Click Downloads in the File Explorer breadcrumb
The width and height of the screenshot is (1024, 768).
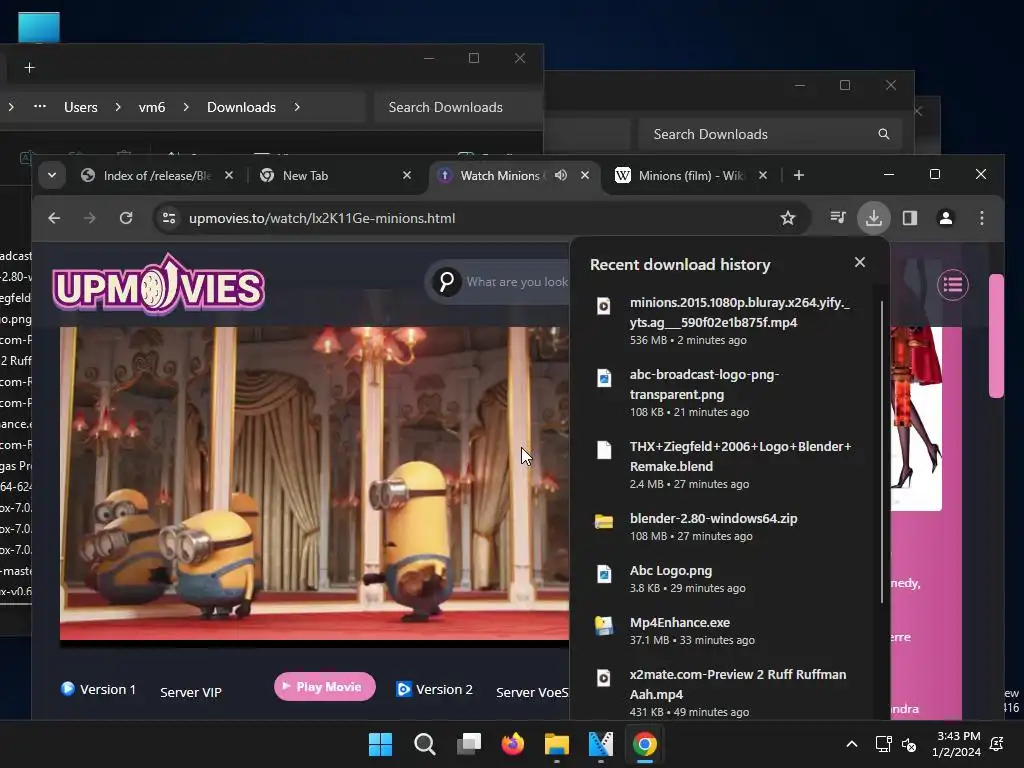click(x=241, y=107)
